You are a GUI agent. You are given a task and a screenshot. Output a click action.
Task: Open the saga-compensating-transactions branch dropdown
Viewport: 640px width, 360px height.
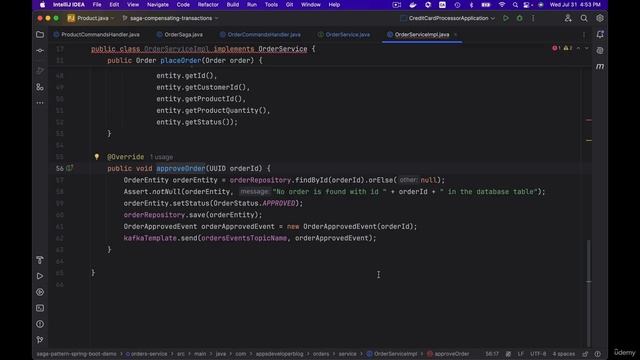coord(170,18)
